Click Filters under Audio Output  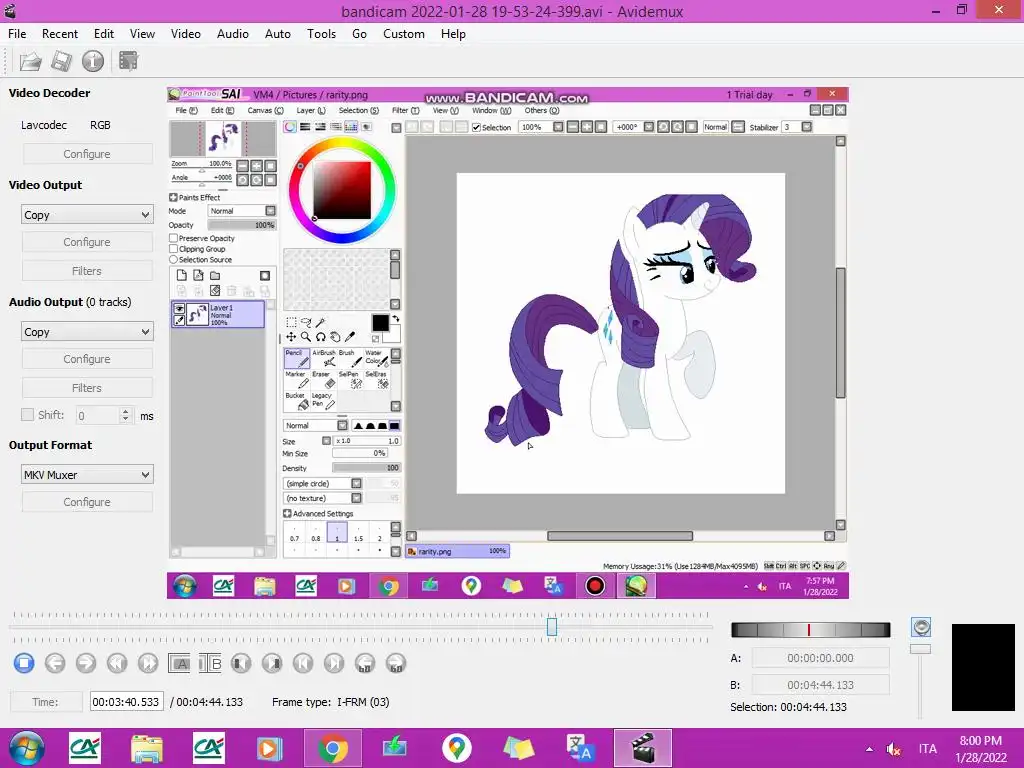pos(87,388)
